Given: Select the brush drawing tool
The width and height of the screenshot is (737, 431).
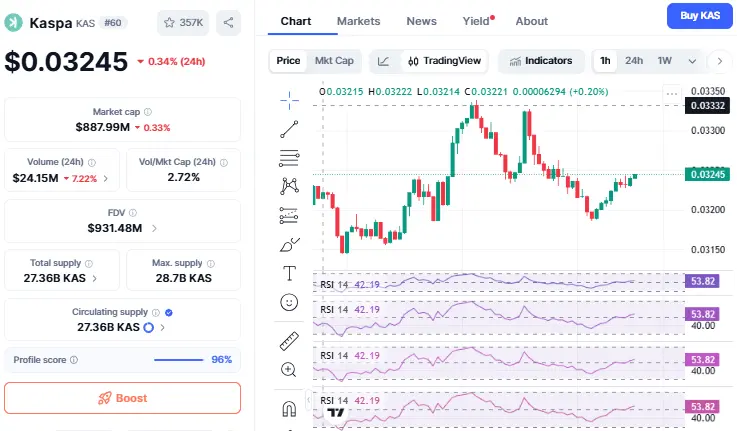Looking at the screenshot, I should click(290, 244).
